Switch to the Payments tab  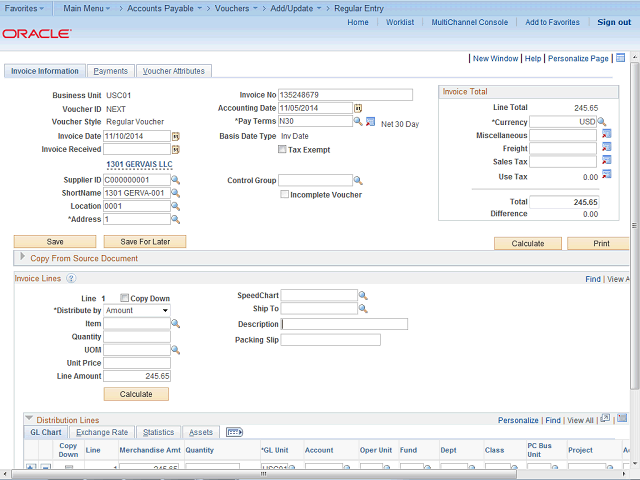(x=110, y=71)
